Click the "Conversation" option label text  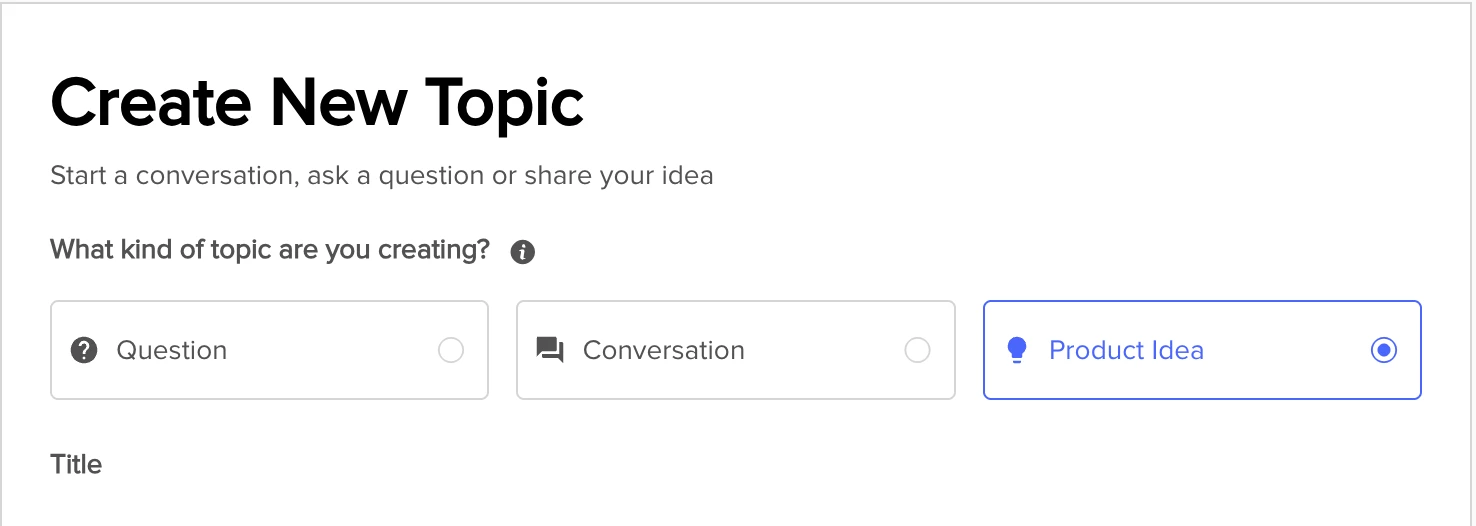[664, 350]
